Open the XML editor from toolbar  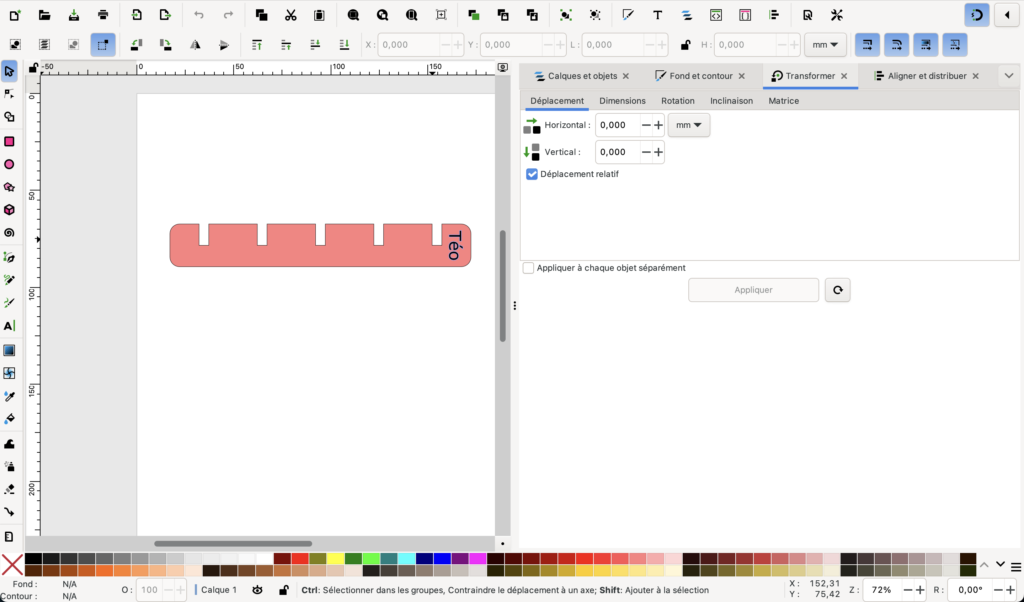coord(715,15)
